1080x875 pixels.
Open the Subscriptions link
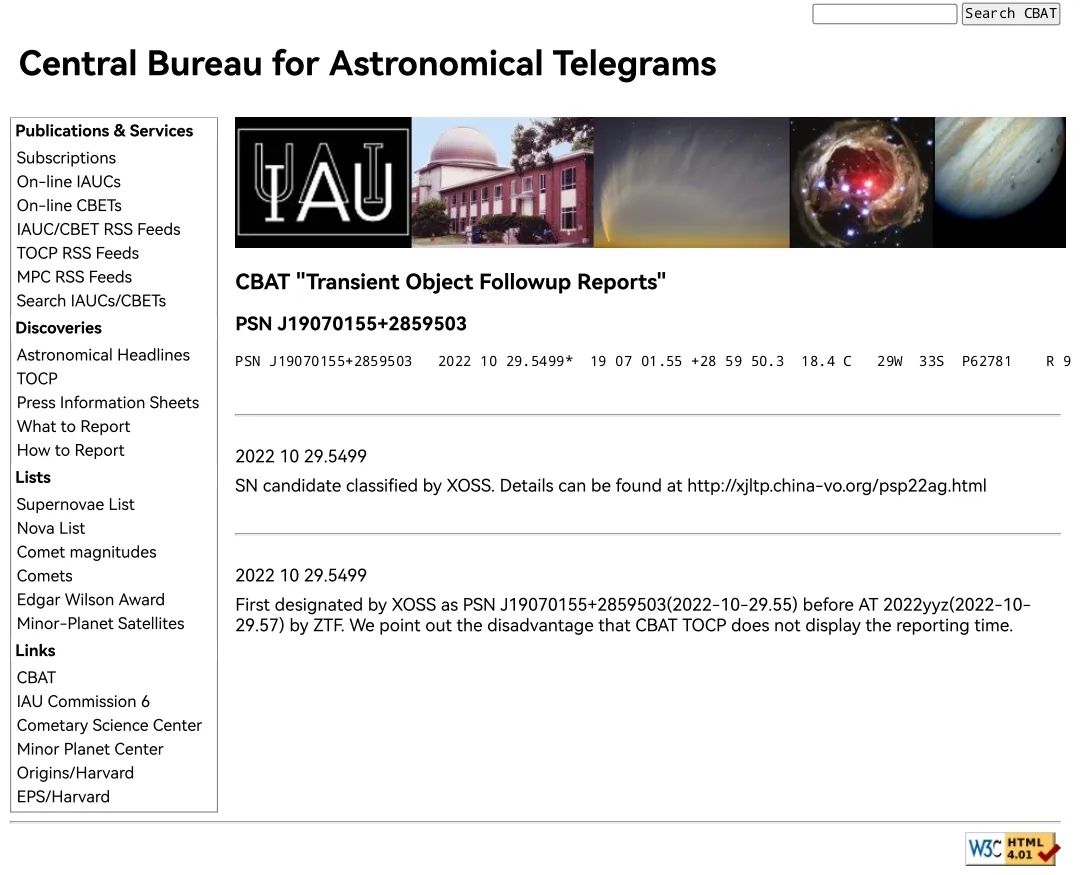tap(66, 158)
